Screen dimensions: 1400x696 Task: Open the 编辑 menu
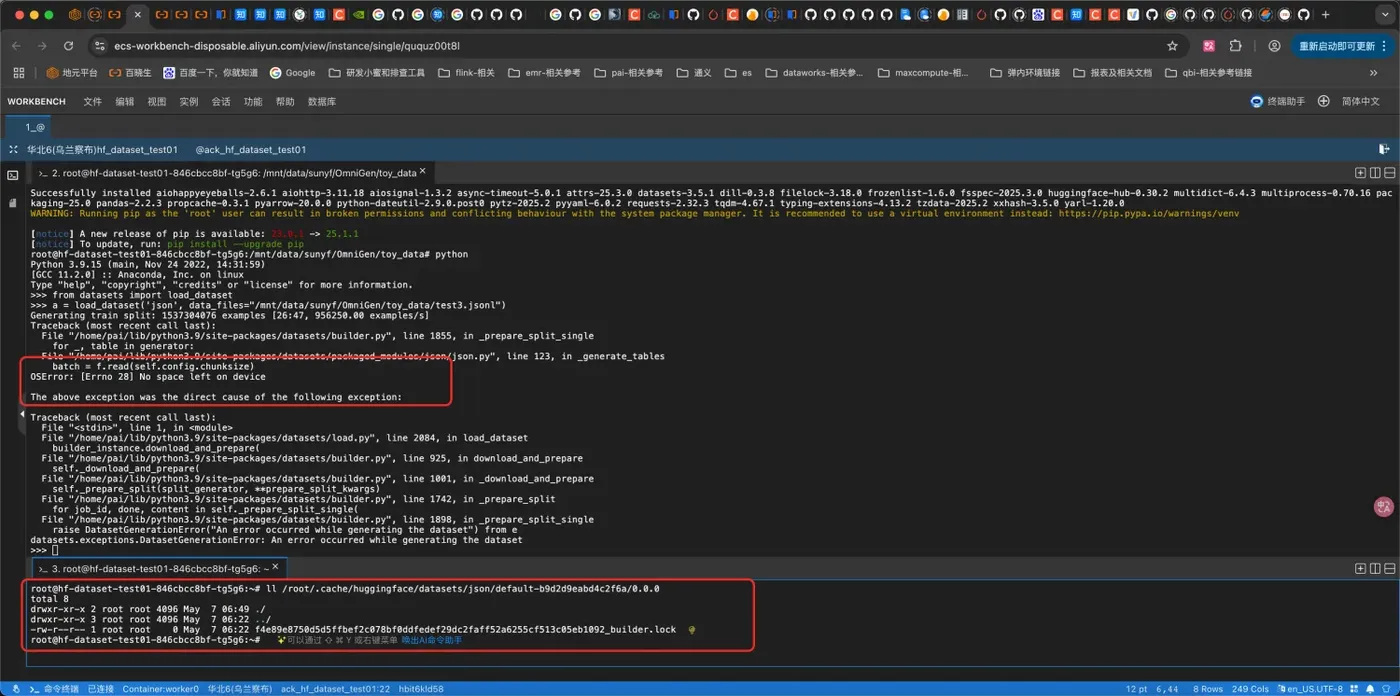pos(124,102)
